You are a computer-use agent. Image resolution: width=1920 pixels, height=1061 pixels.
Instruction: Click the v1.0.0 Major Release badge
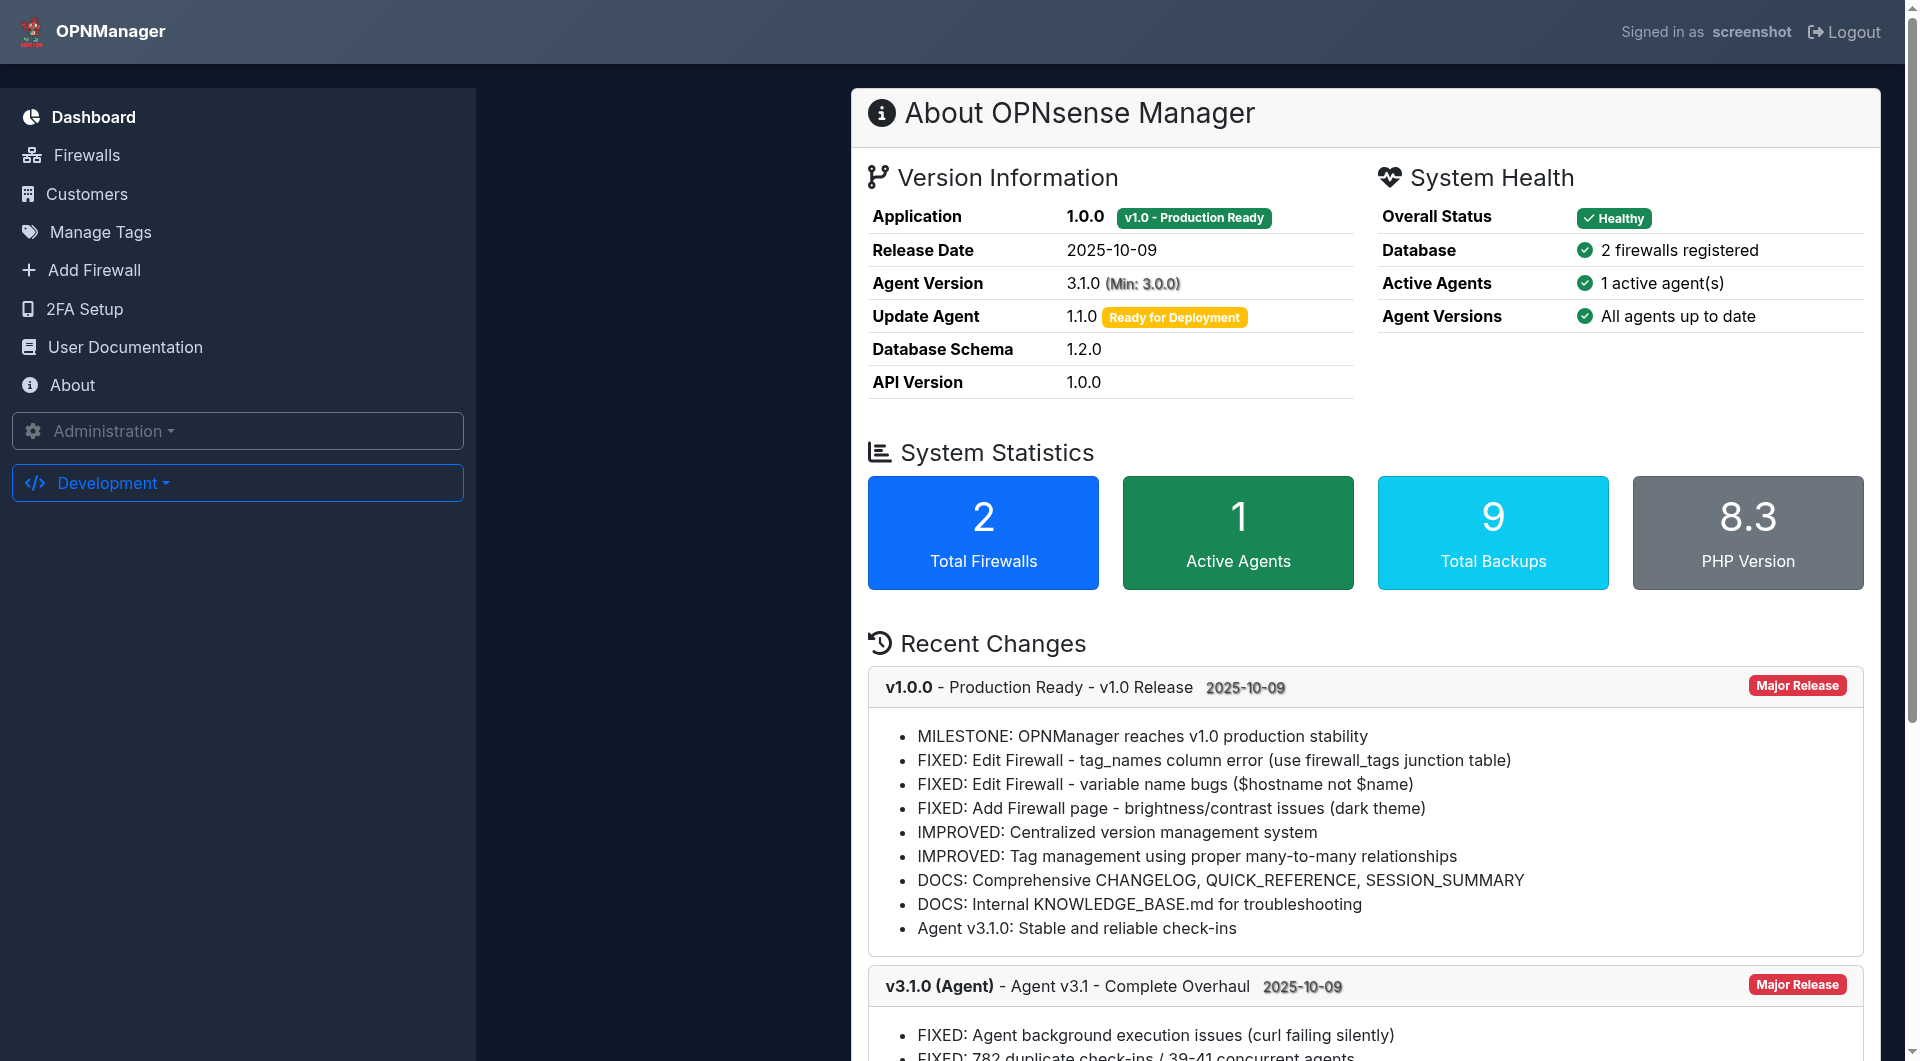(1797, 686)
